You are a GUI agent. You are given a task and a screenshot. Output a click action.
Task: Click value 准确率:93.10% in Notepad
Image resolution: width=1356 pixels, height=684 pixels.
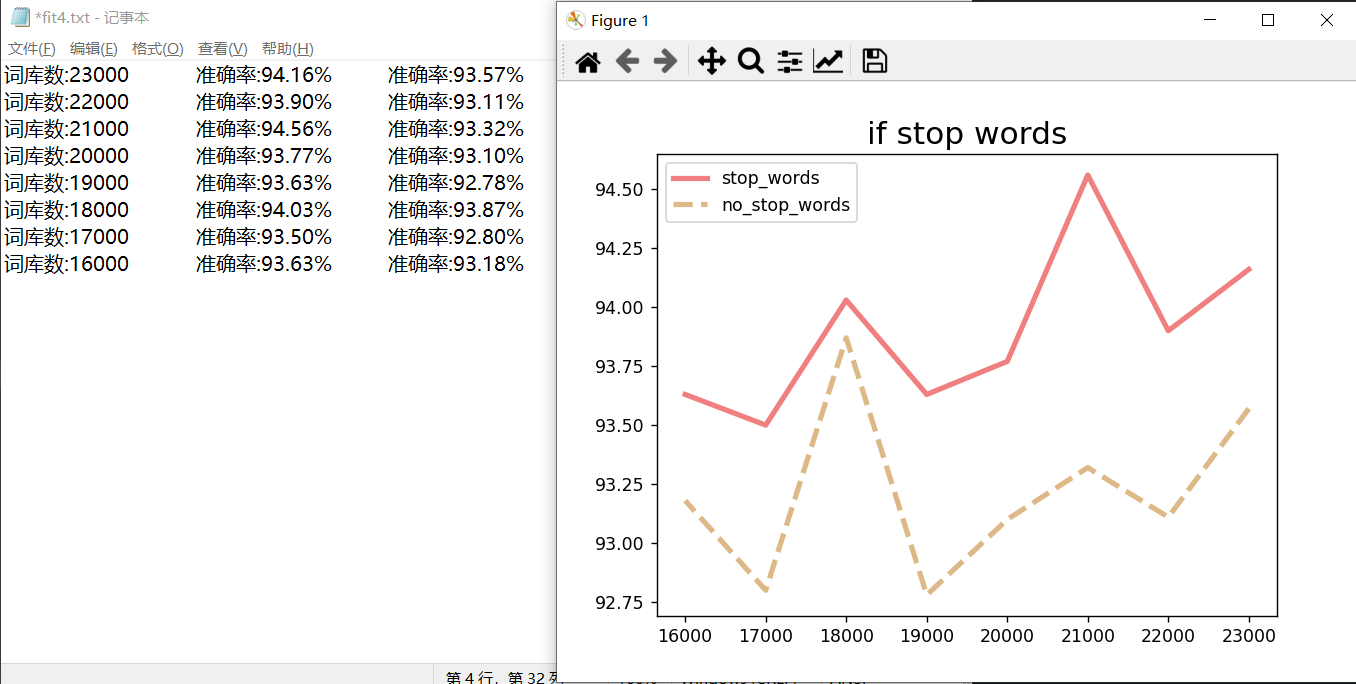coord(456,156)
